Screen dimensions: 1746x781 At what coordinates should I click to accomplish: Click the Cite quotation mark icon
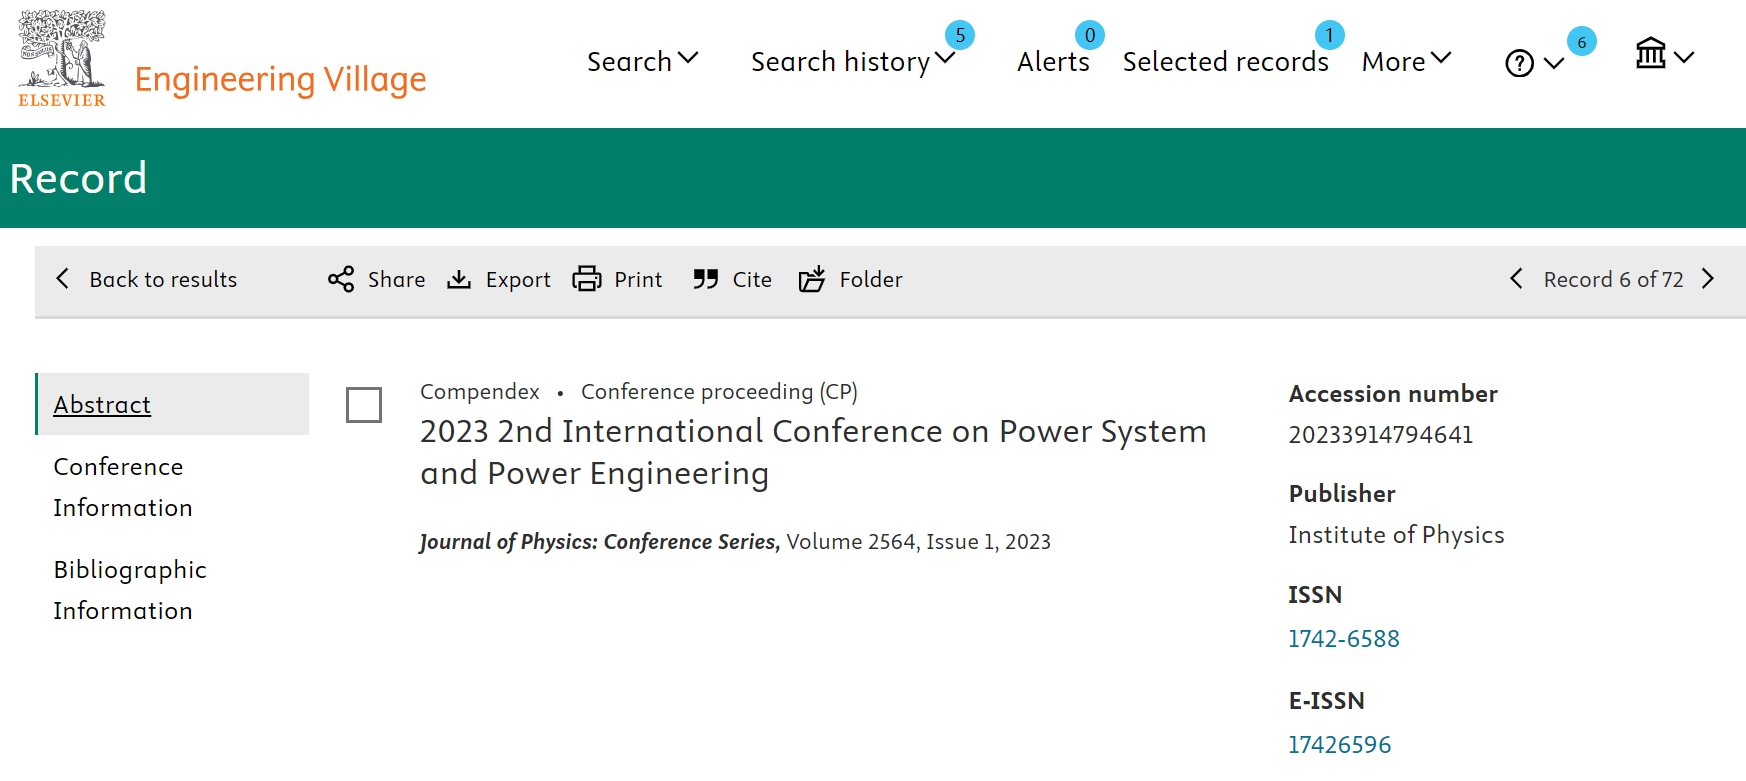[706, 279]
